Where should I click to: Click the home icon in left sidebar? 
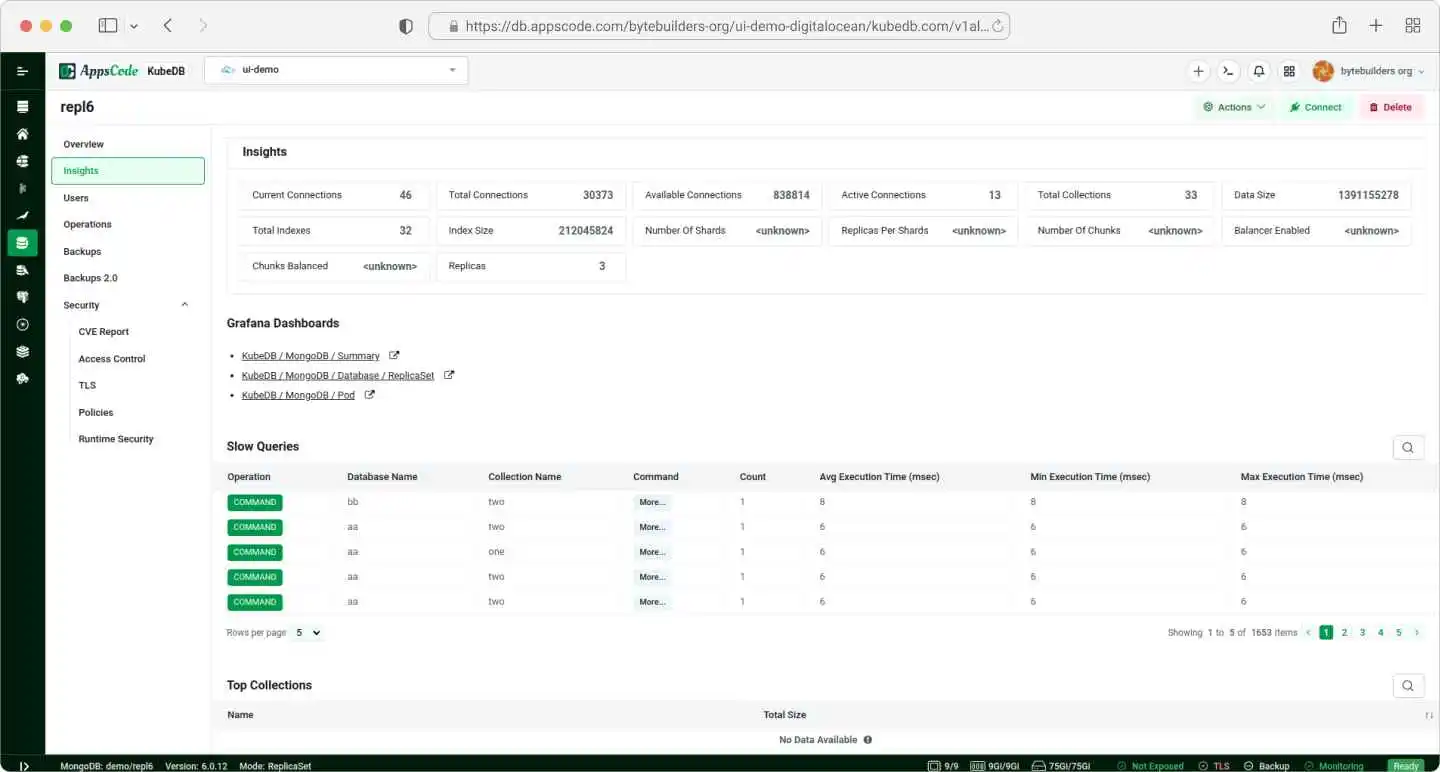(22, 134)
